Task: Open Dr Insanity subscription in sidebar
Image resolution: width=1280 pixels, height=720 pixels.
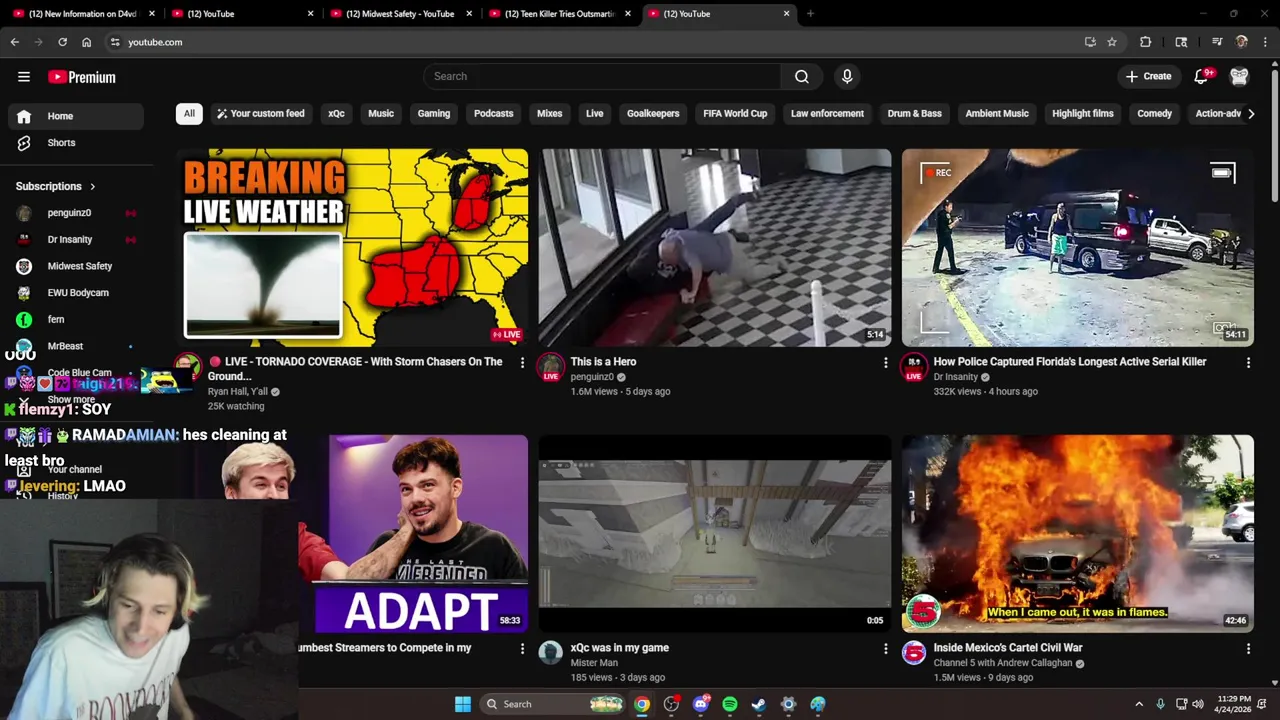Action: [76, 240]
